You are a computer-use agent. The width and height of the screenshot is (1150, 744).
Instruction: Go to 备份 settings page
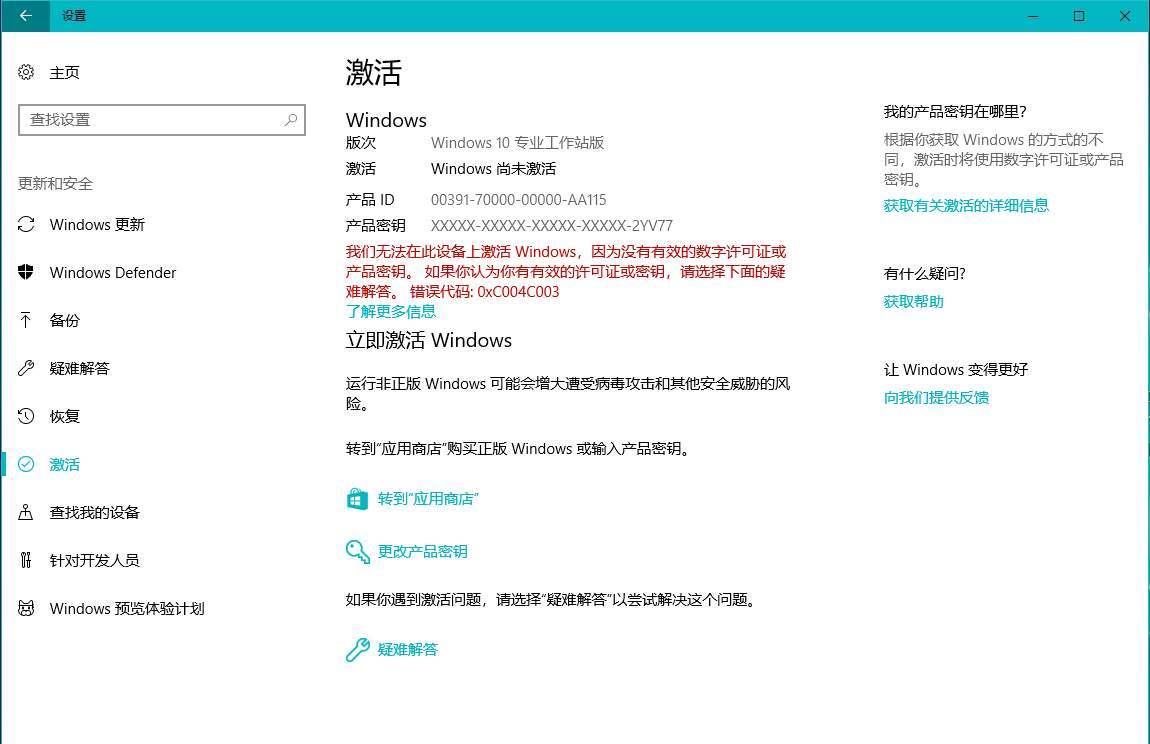point(65,321)
